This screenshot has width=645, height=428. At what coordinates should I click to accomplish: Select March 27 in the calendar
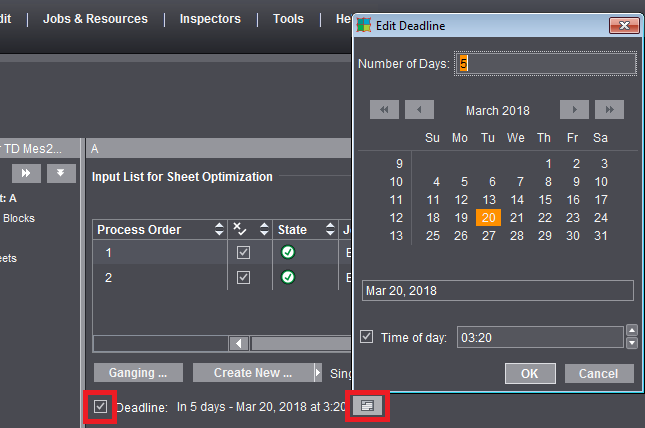pos(488,236)
